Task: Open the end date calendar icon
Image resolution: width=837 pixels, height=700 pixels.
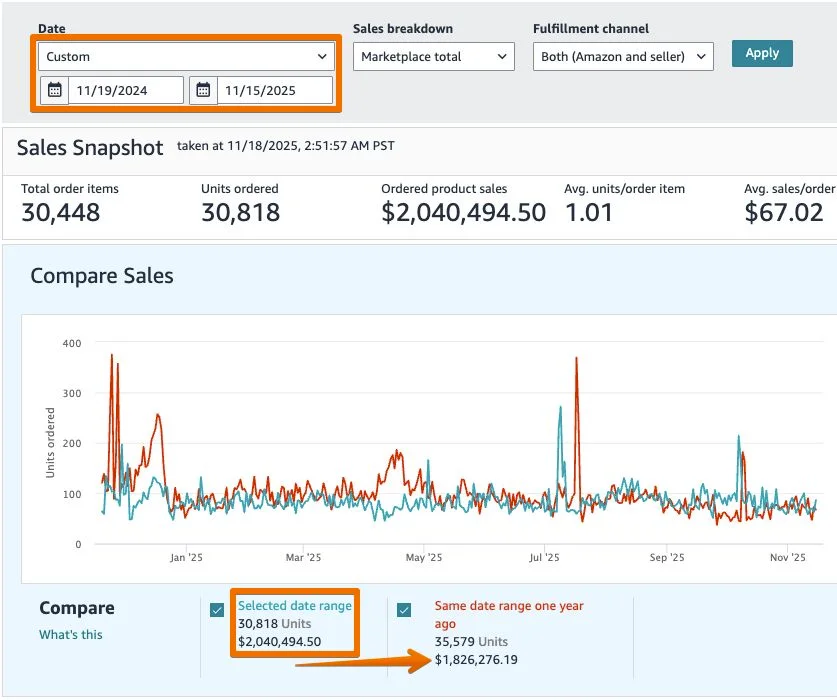Action: click(x=203, y=90)
